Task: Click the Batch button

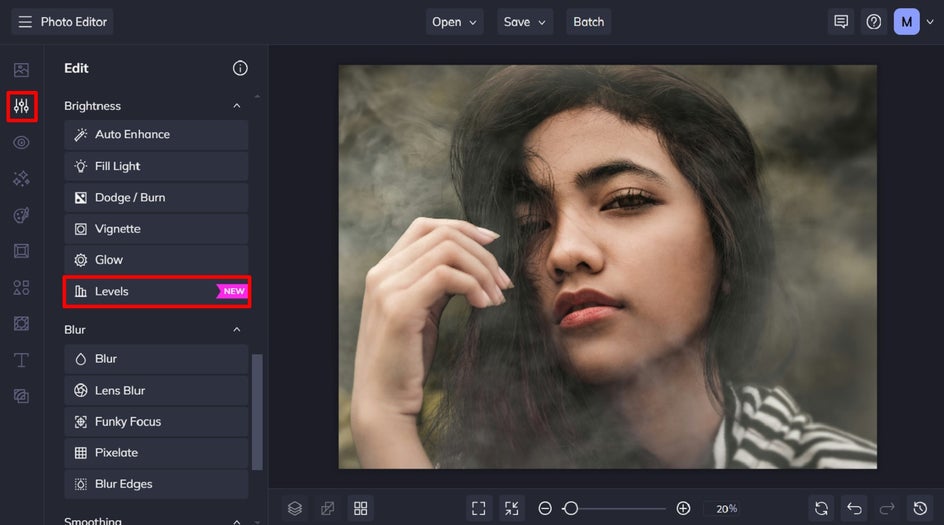Action: [x=588, y=22]
